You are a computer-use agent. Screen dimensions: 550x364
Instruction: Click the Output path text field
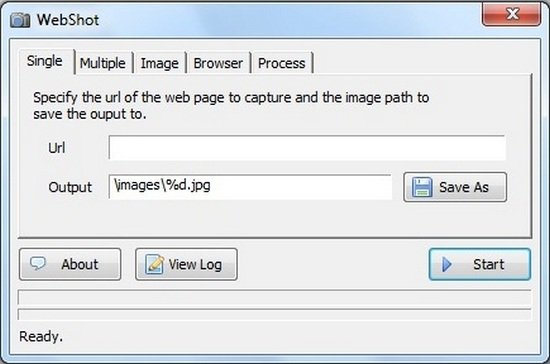click(250, 187)
